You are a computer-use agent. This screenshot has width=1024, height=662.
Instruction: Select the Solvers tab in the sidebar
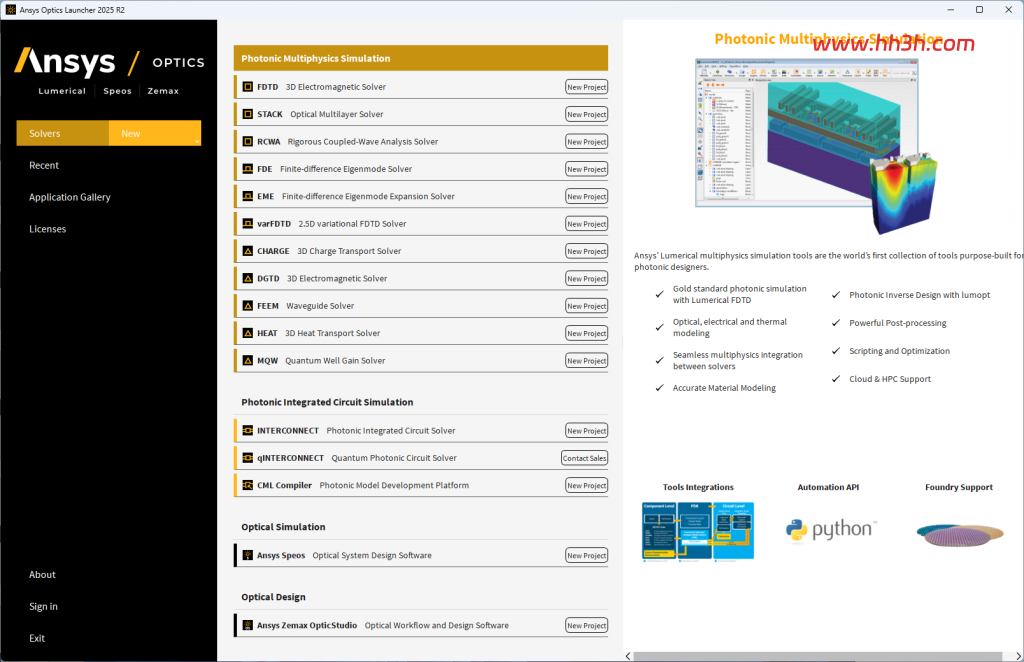coord(63,133)
